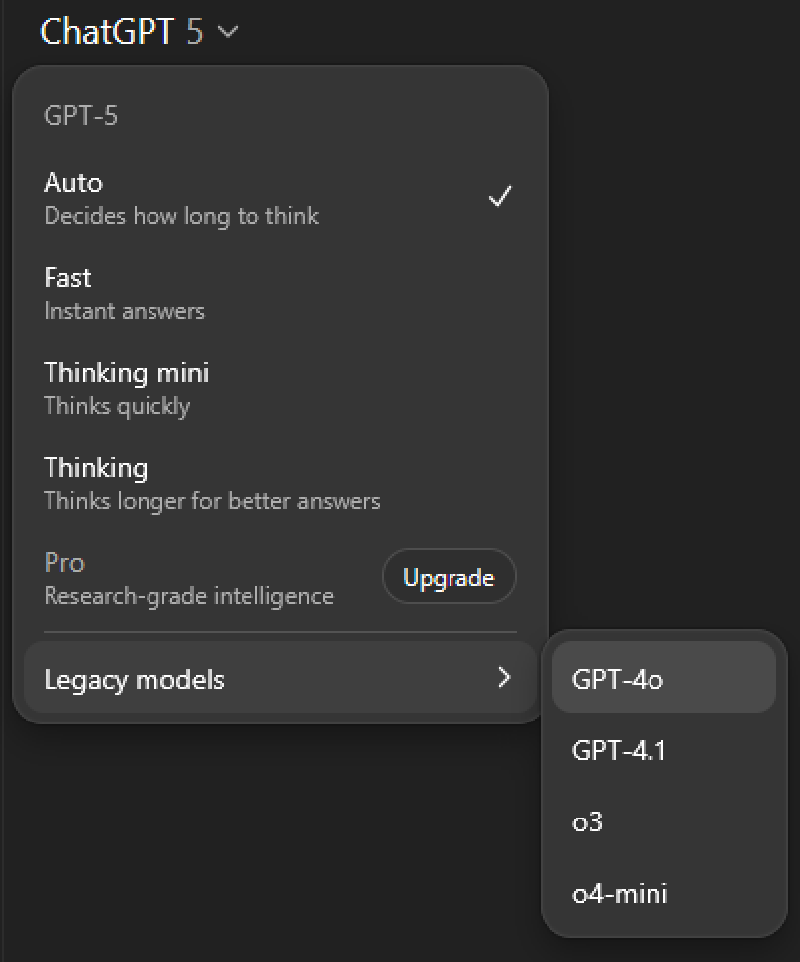Select Fast mode for instant answers
Viewport: 800px width, 962px height.
click(x=280, y=294)
